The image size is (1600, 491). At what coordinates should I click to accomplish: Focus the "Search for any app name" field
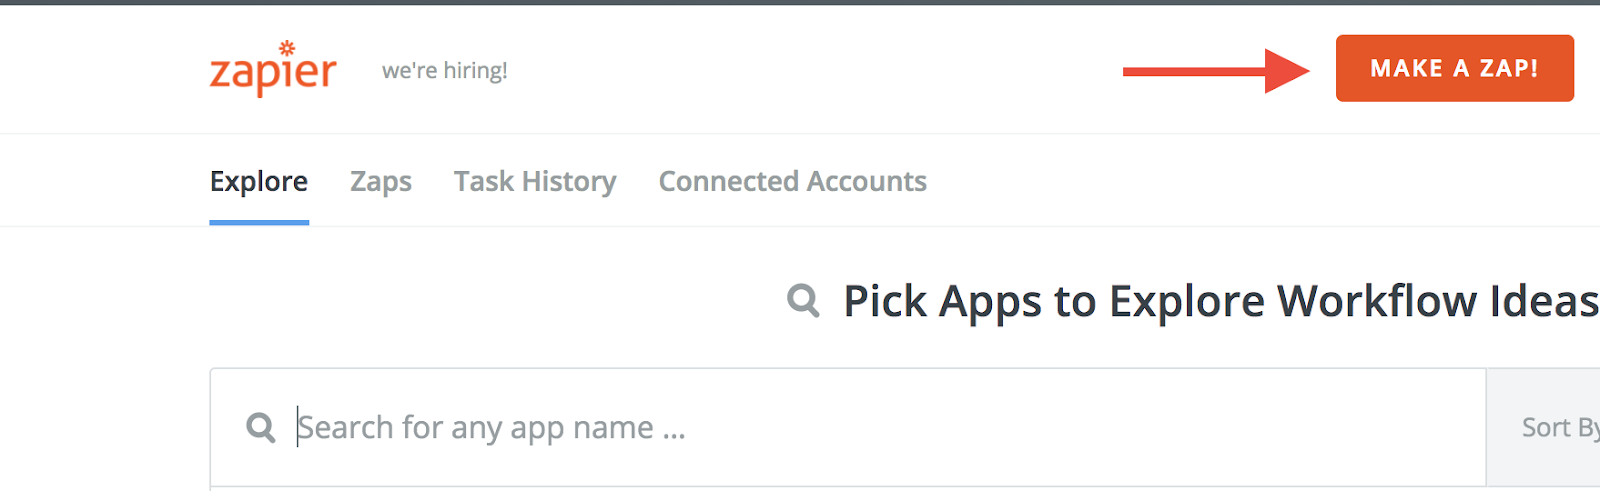(x=800, y=428)
